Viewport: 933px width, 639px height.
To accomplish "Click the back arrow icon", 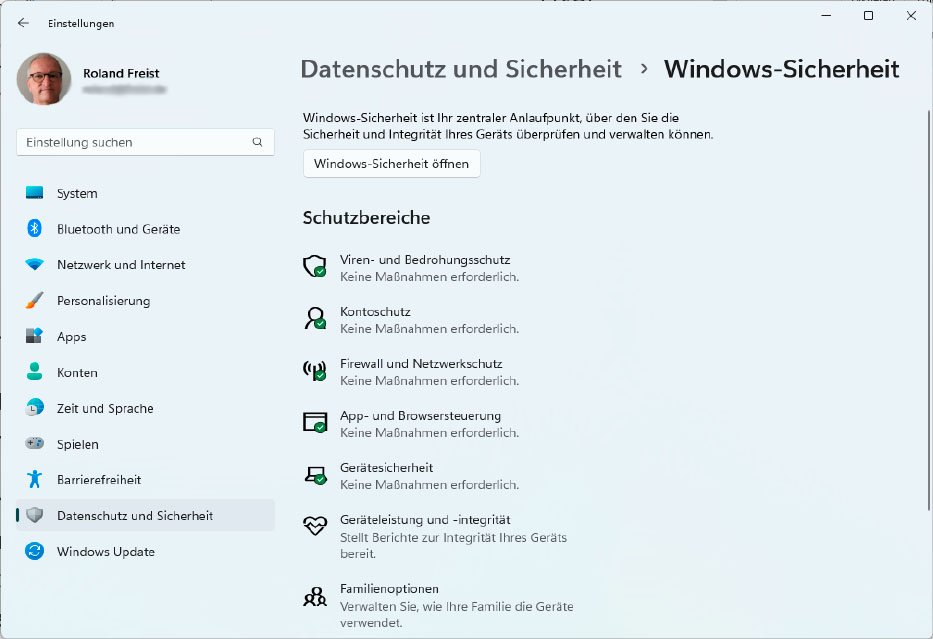I will pos(23,23).
